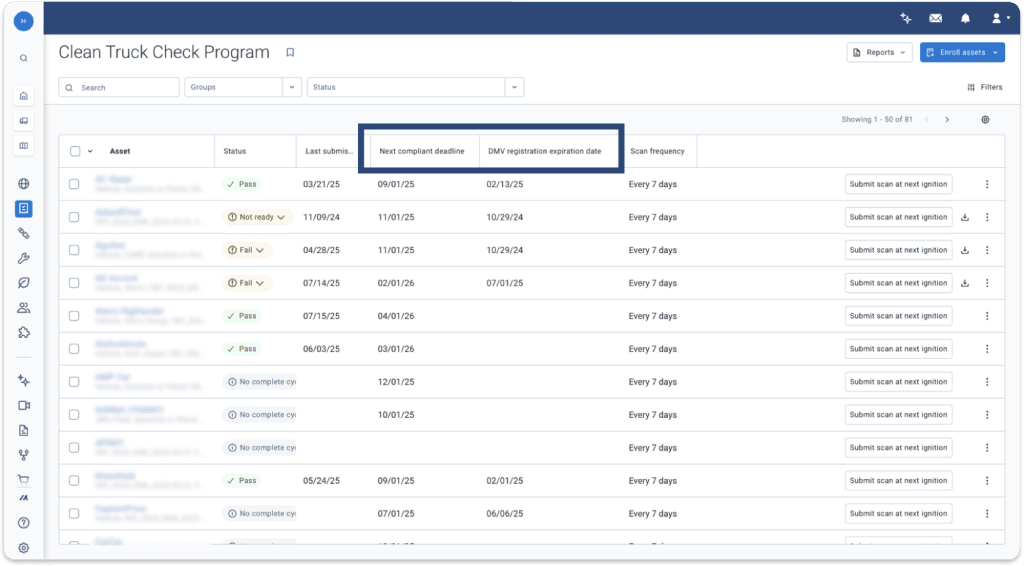Click the download icon in the Not ready row
1024x566 pixels.
pyautogui.click(x=965, y=217)
